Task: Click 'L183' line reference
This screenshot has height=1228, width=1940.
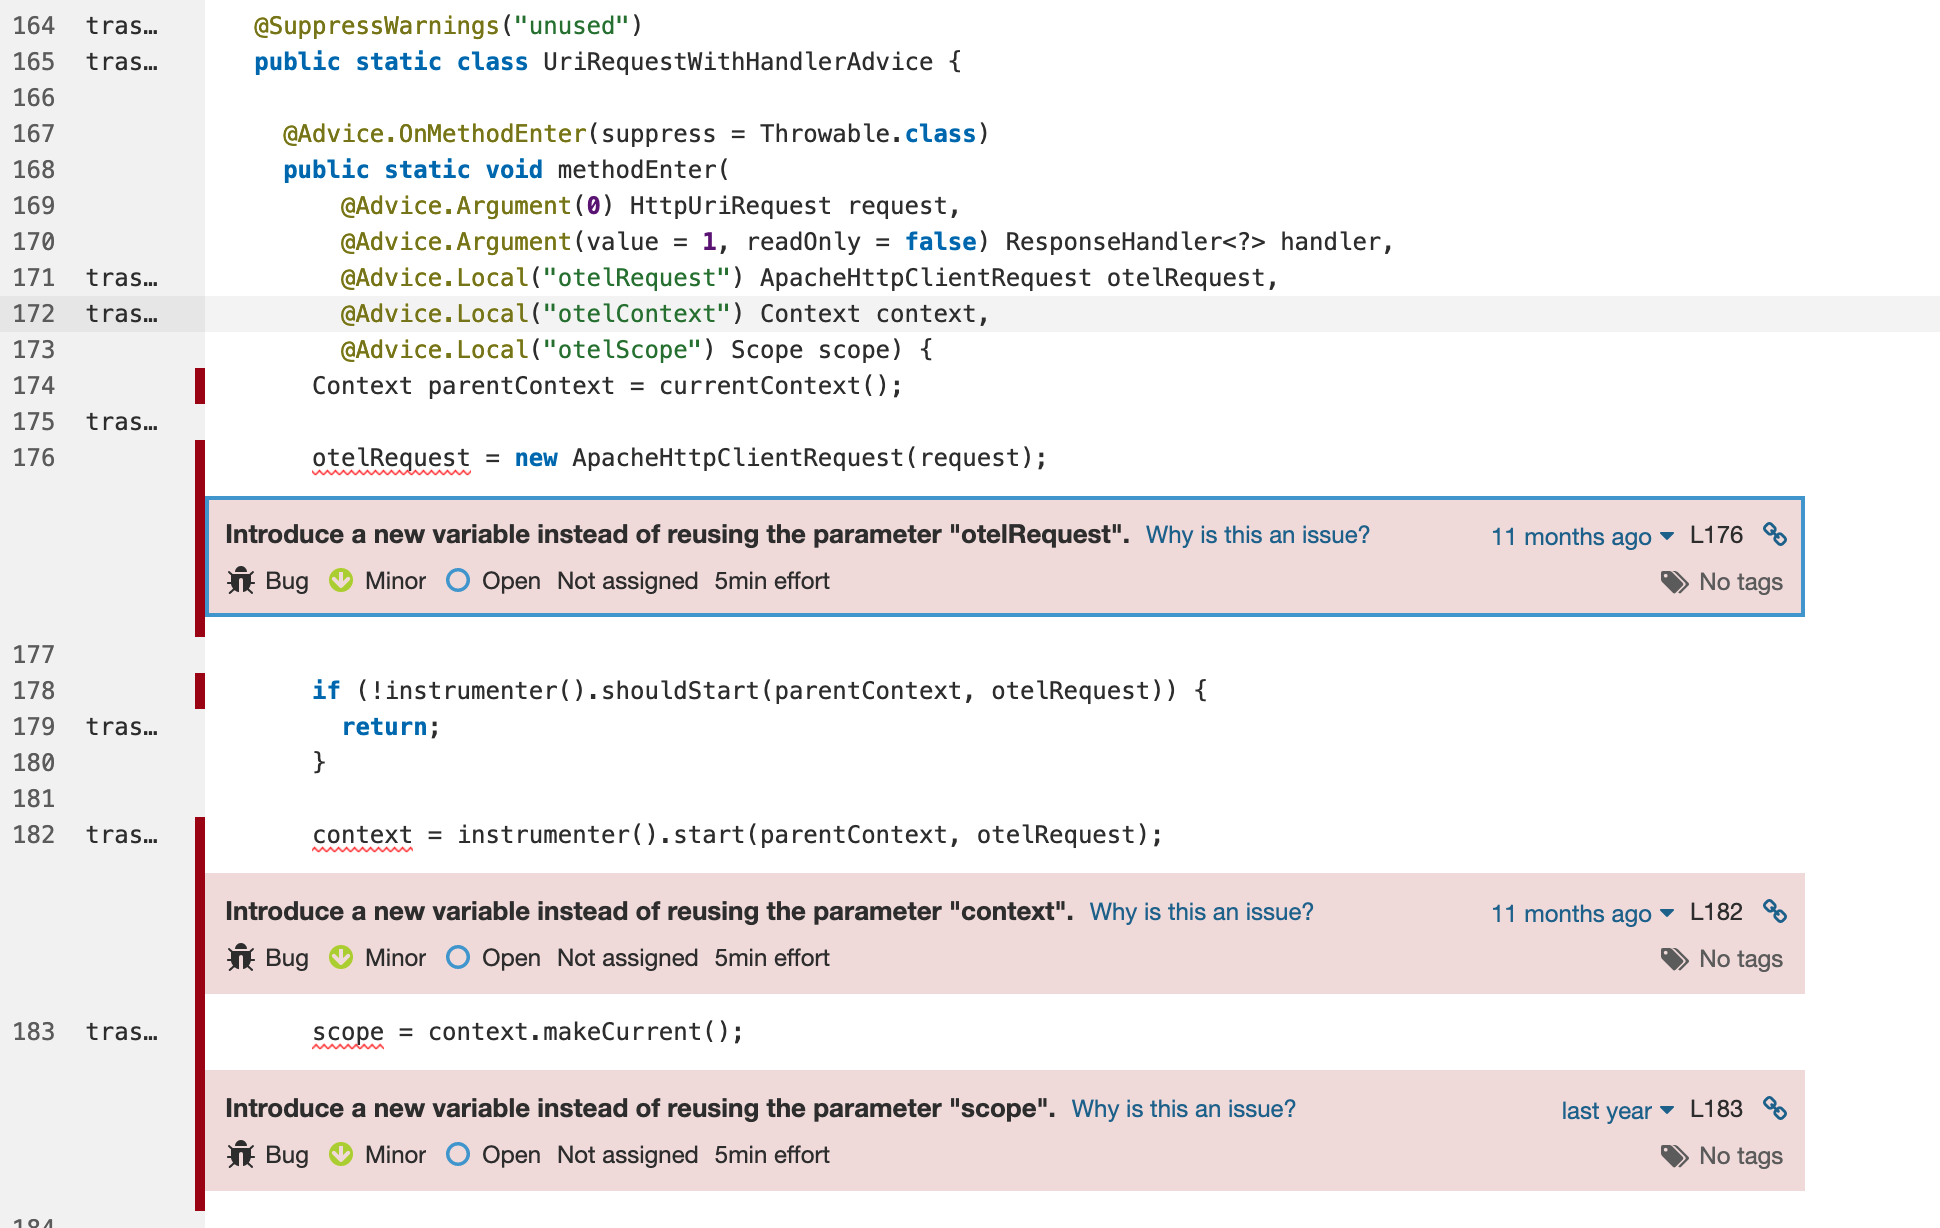Action: [1716, 1109]
